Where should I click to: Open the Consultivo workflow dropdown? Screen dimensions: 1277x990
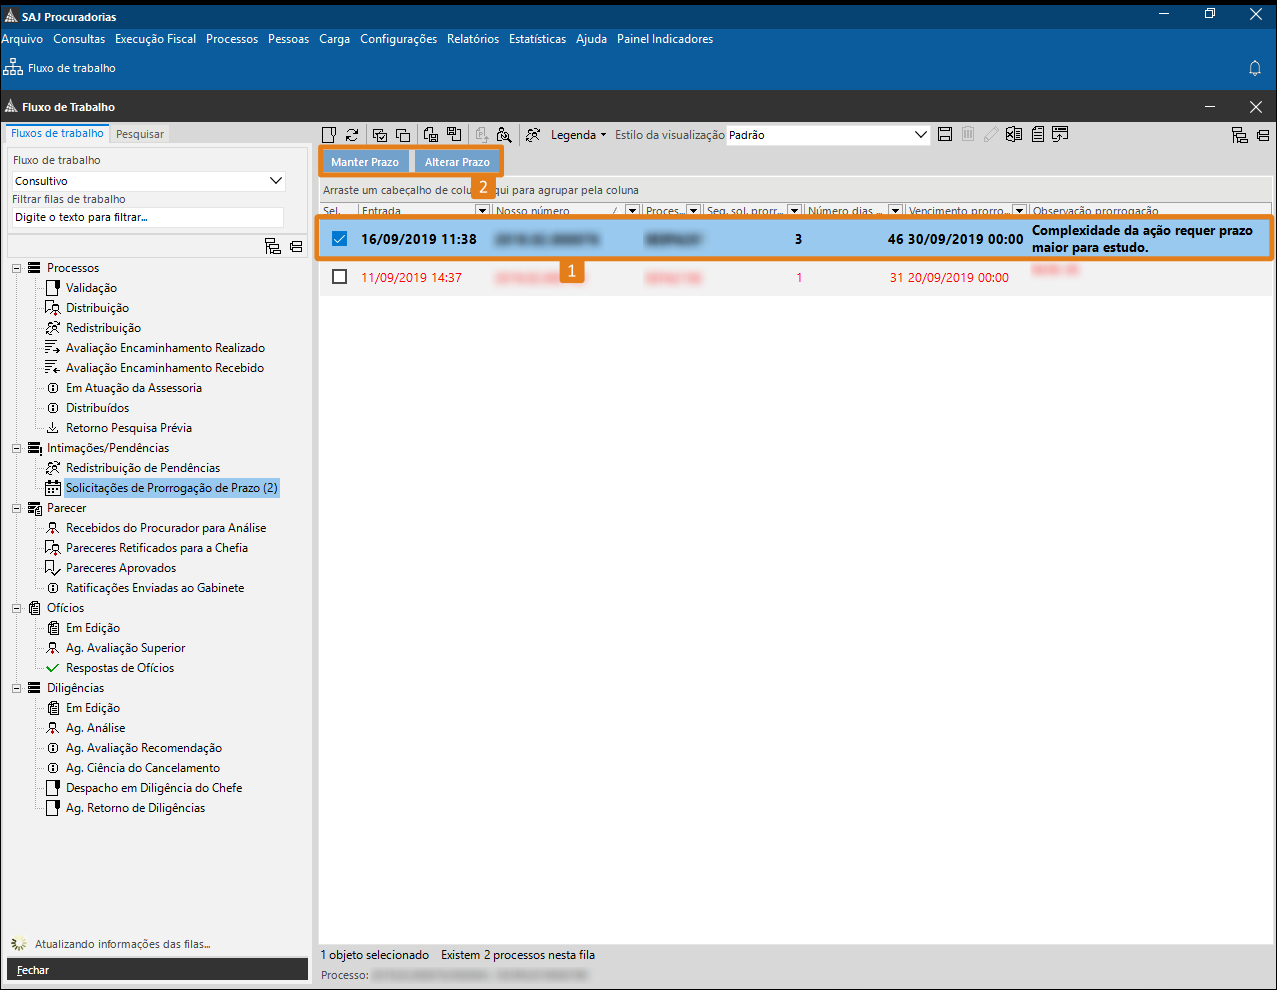148,181
